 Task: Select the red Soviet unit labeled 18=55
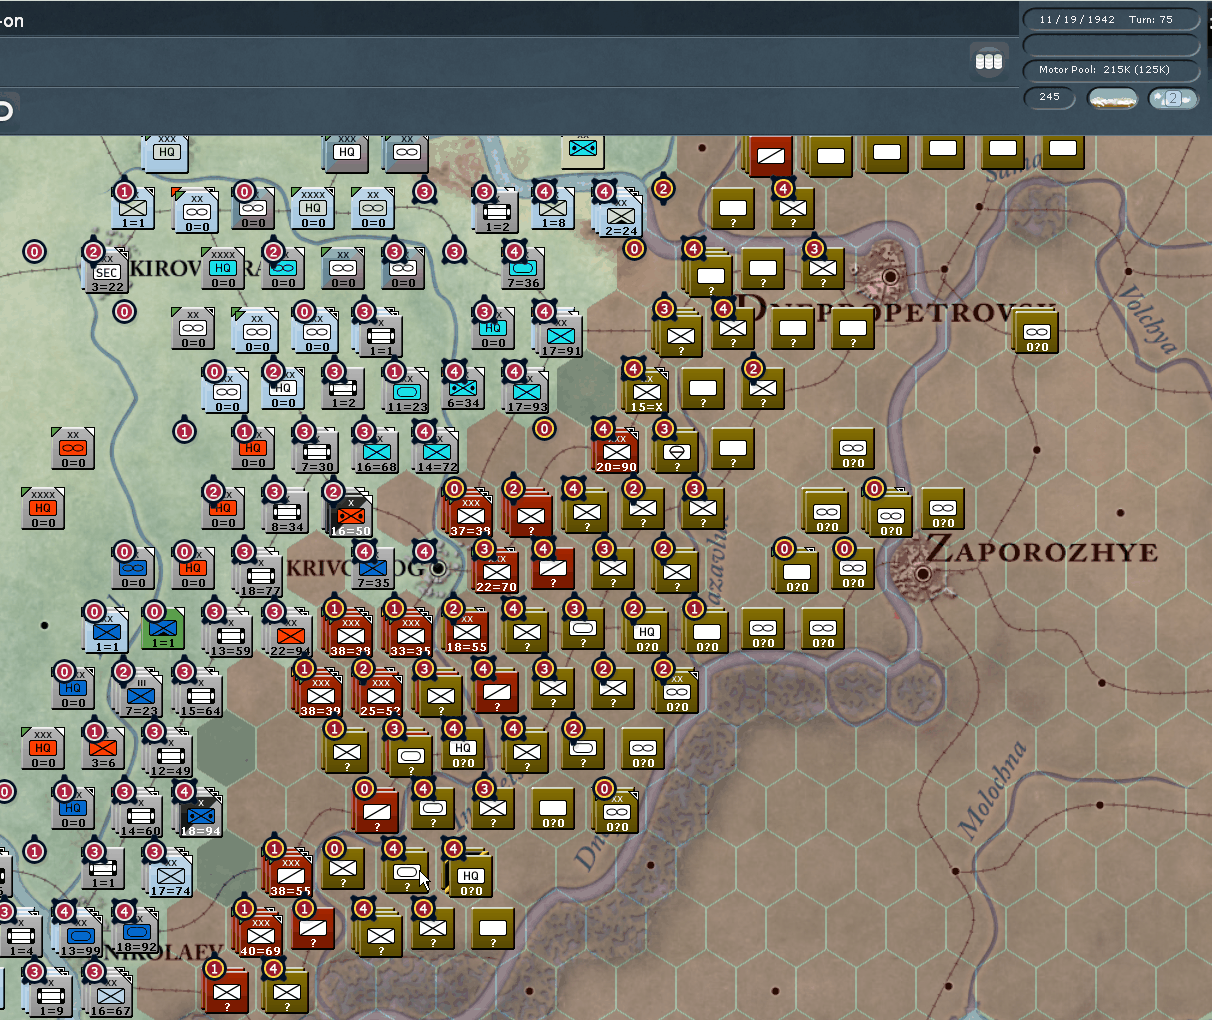click(466, 632)
